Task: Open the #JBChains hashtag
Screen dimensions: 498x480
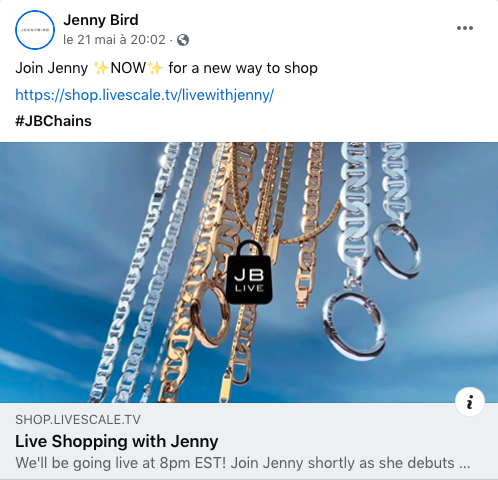Action: click(53, 121)
